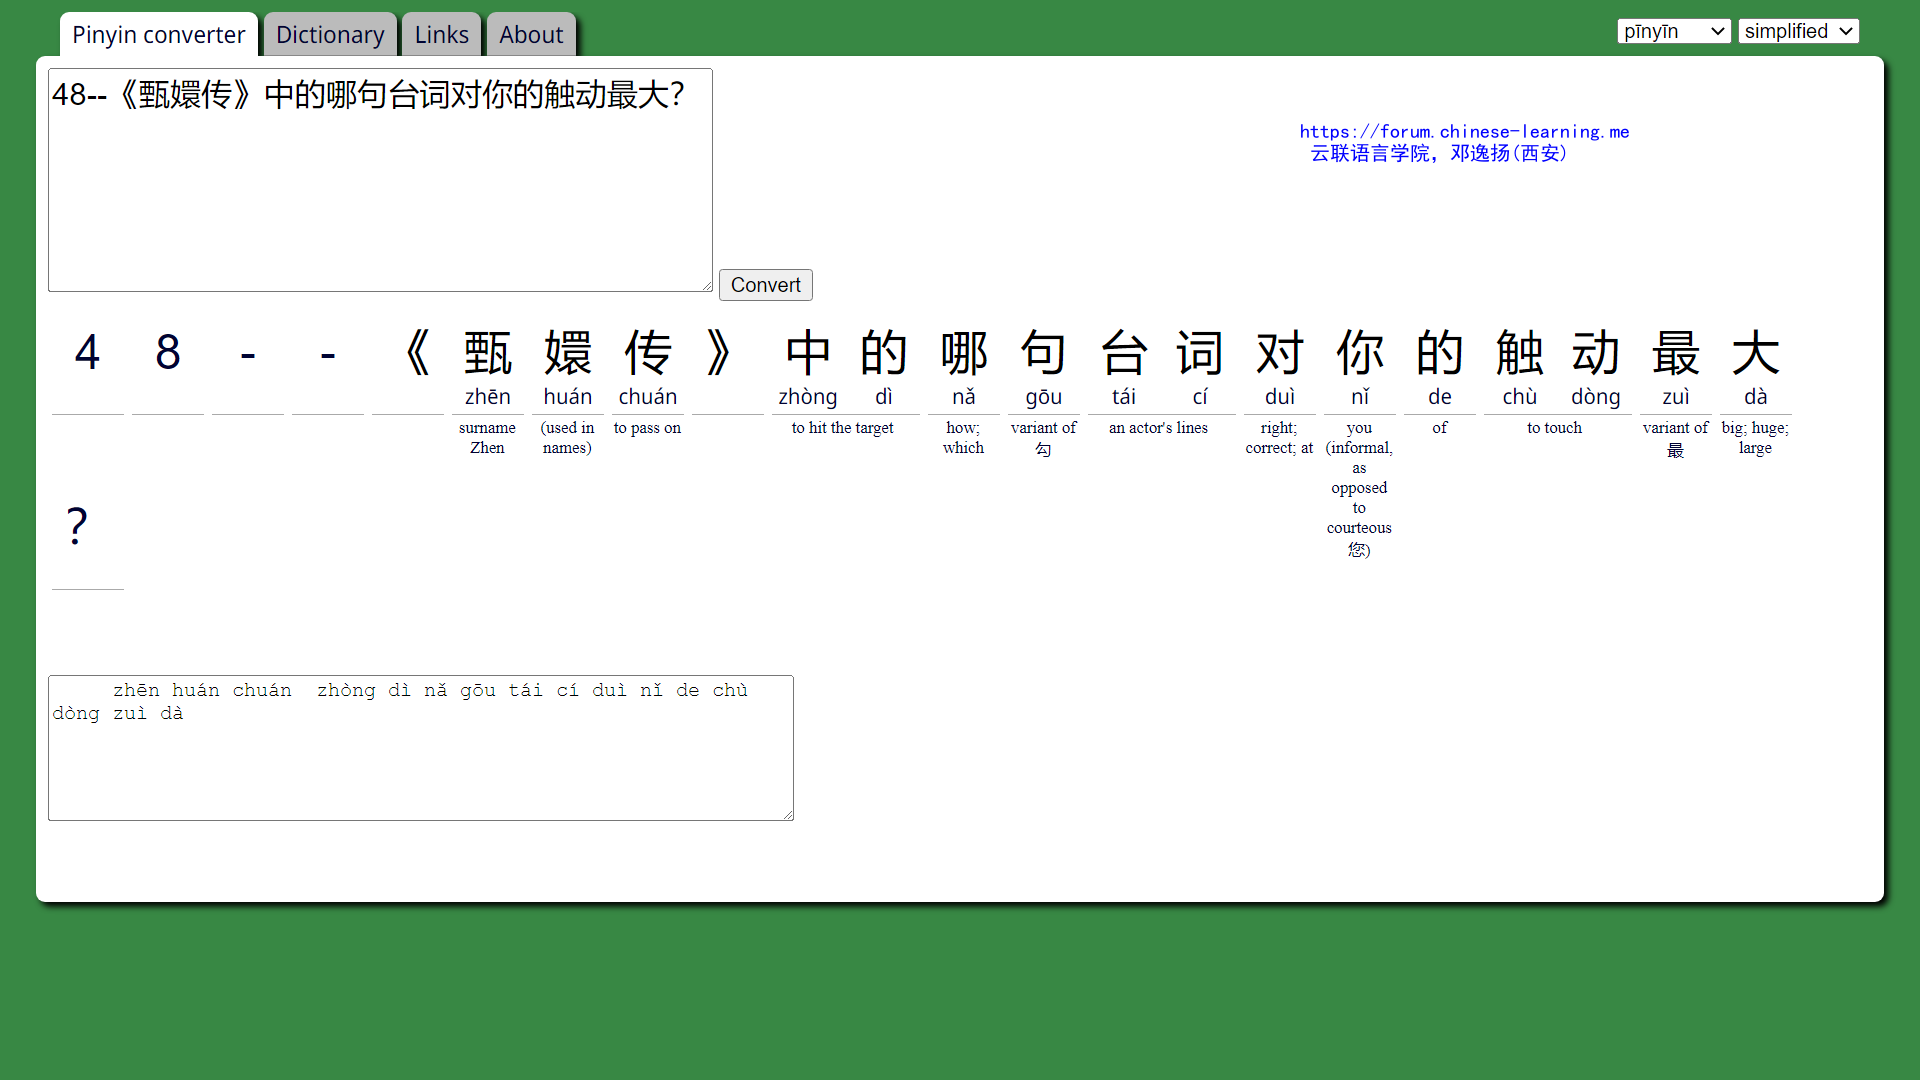
Task: Switch to the Pinyin converter tab
Action: pos(158,35)
